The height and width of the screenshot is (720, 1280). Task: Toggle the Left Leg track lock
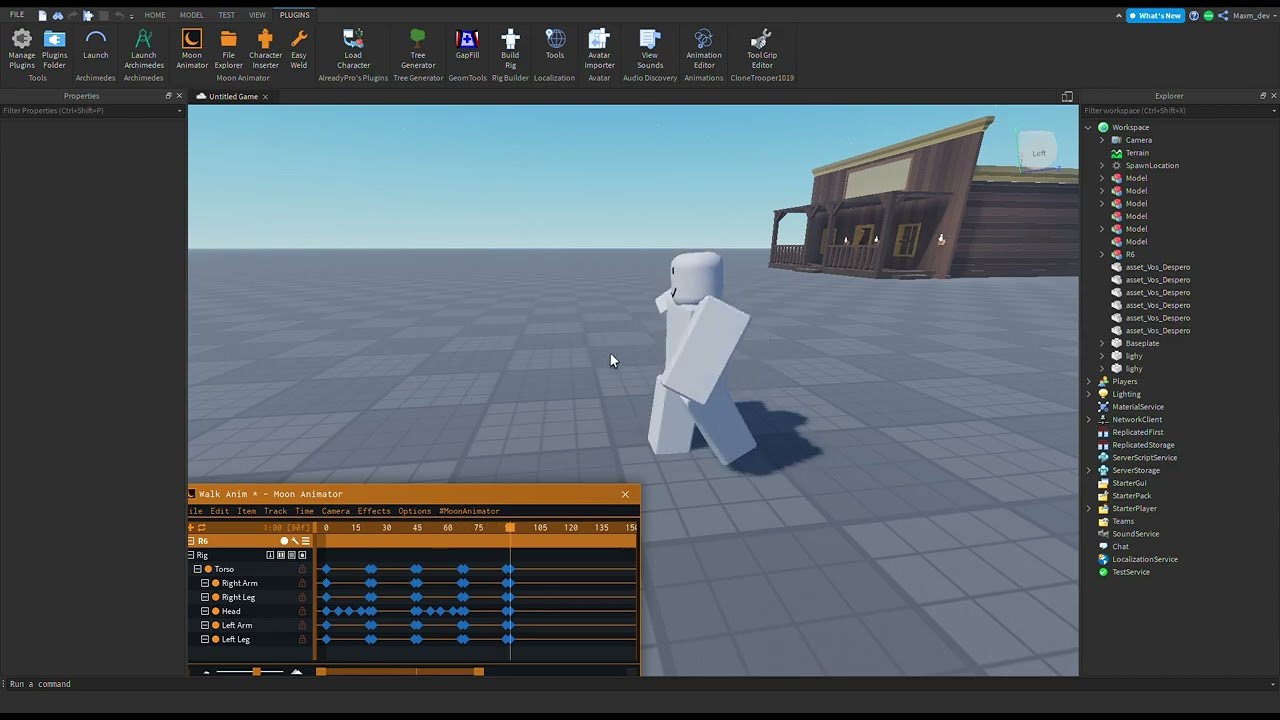click(x=302, y=639)
